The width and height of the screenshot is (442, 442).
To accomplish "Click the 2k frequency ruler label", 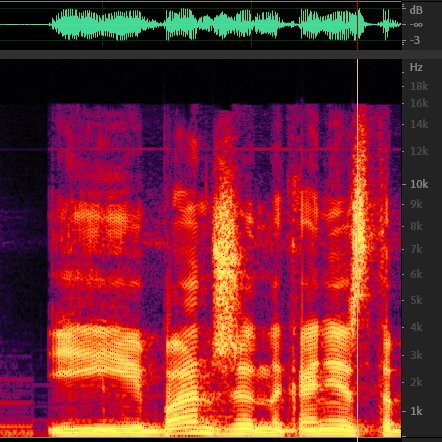I will pos(416,382).
